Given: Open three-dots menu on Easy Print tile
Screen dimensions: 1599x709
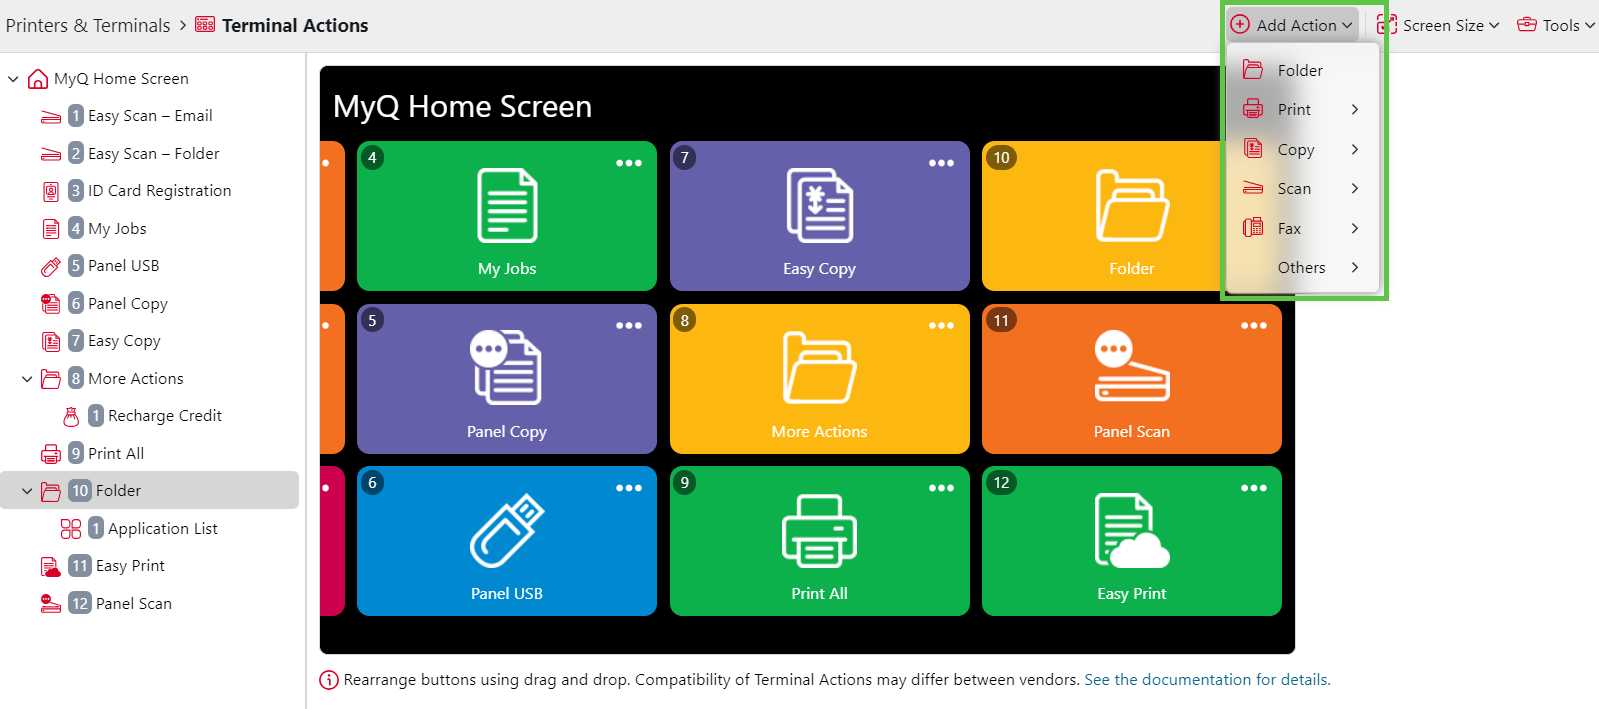Looking at the screenshot, I should coord(1253,488).
